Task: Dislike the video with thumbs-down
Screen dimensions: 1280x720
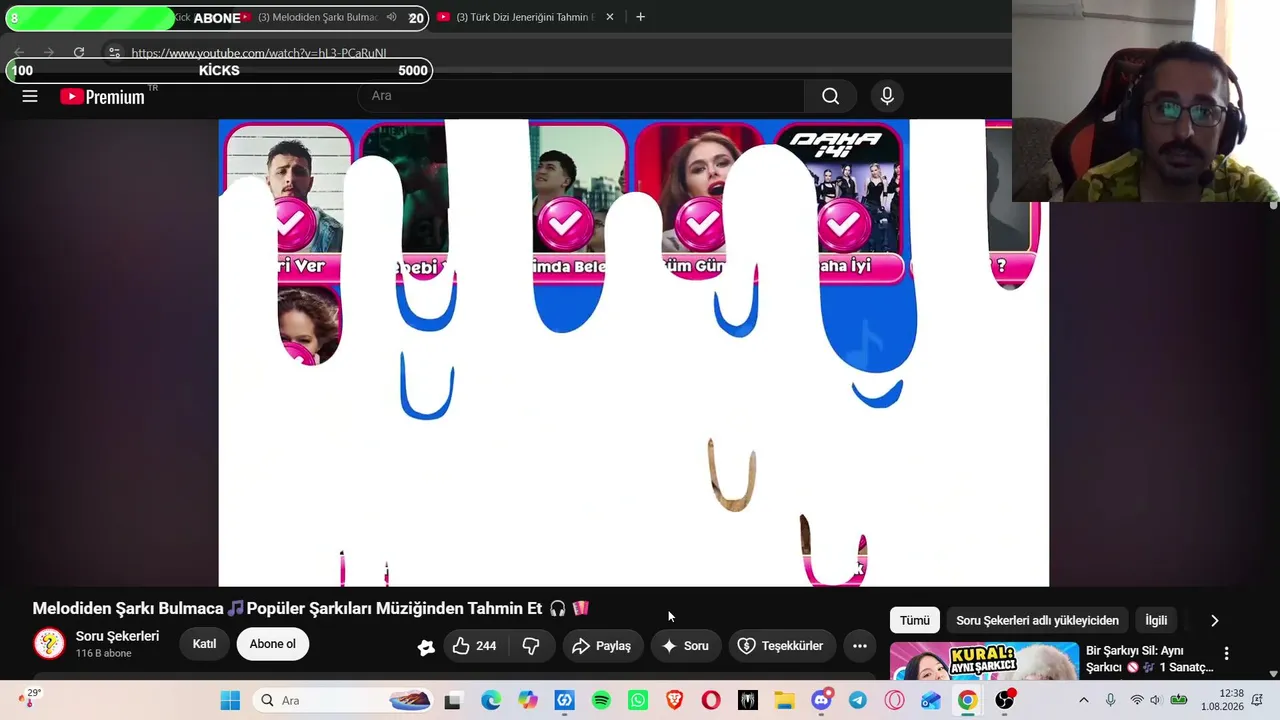Action: pos(531,646)
